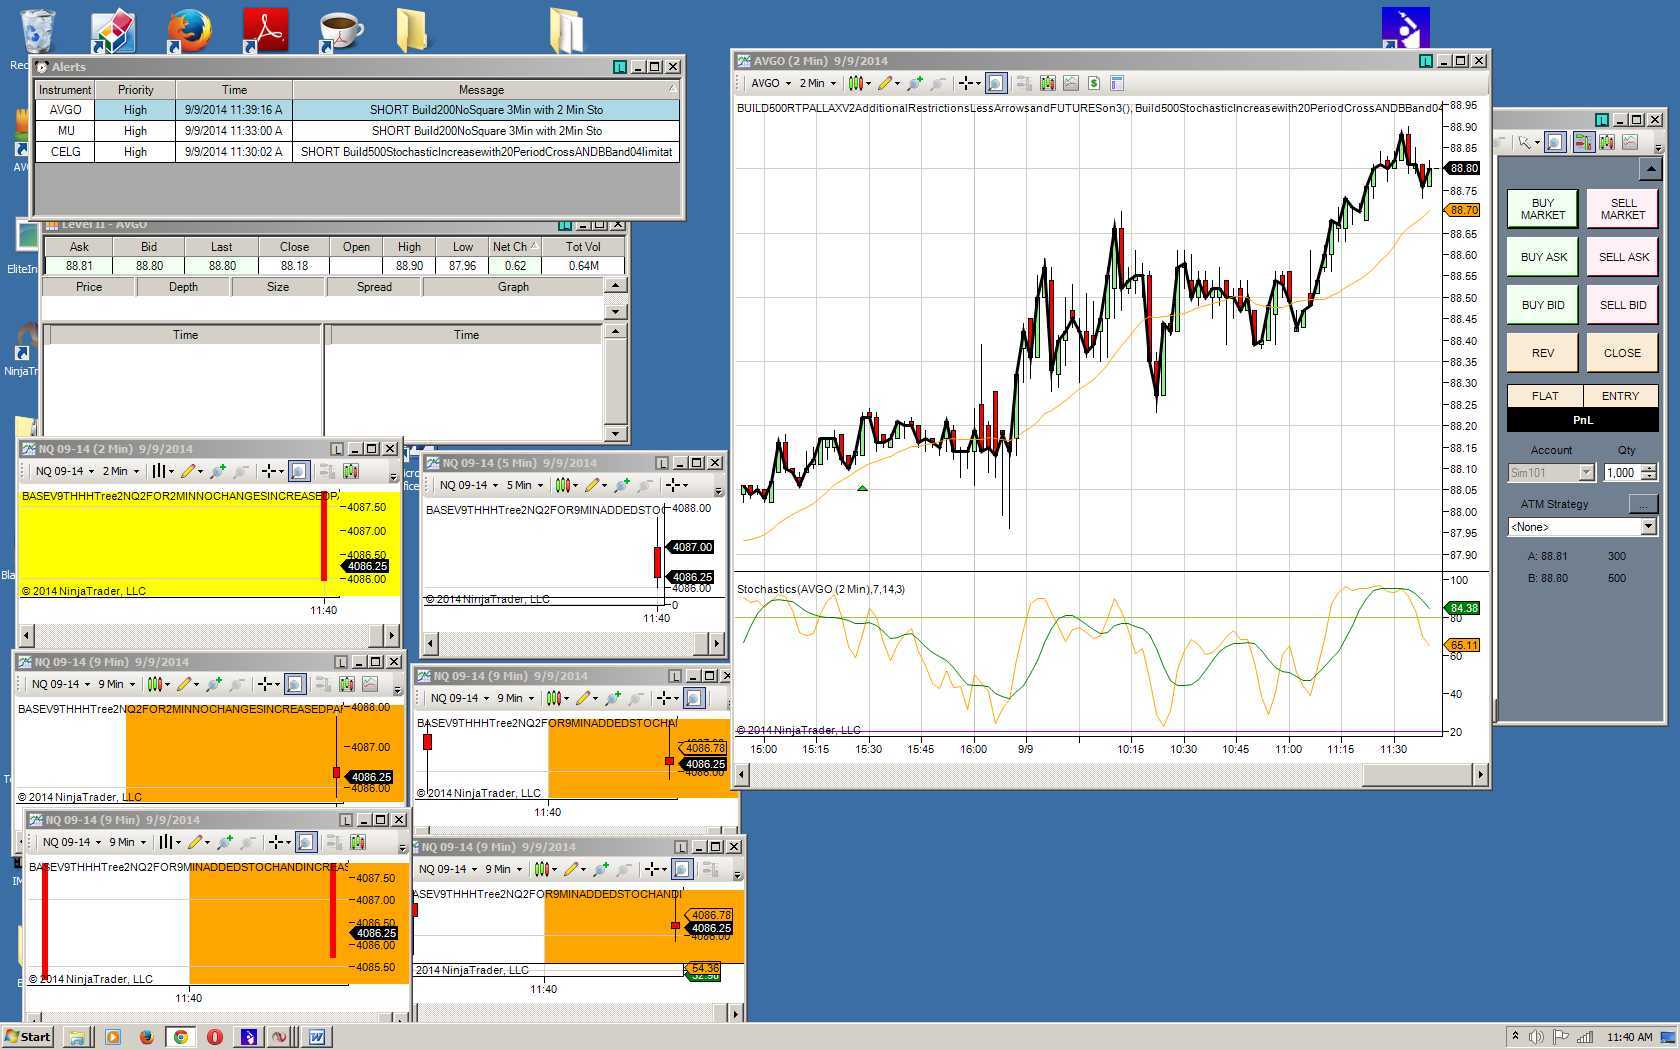Click the dollar sign icon in AVGO chart
The image size is (1680, 1050).
(x=1094, y=83)
